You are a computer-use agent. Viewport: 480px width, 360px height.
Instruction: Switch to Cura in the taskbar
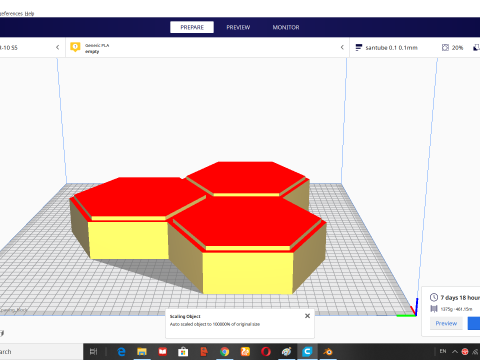[307, 352]
